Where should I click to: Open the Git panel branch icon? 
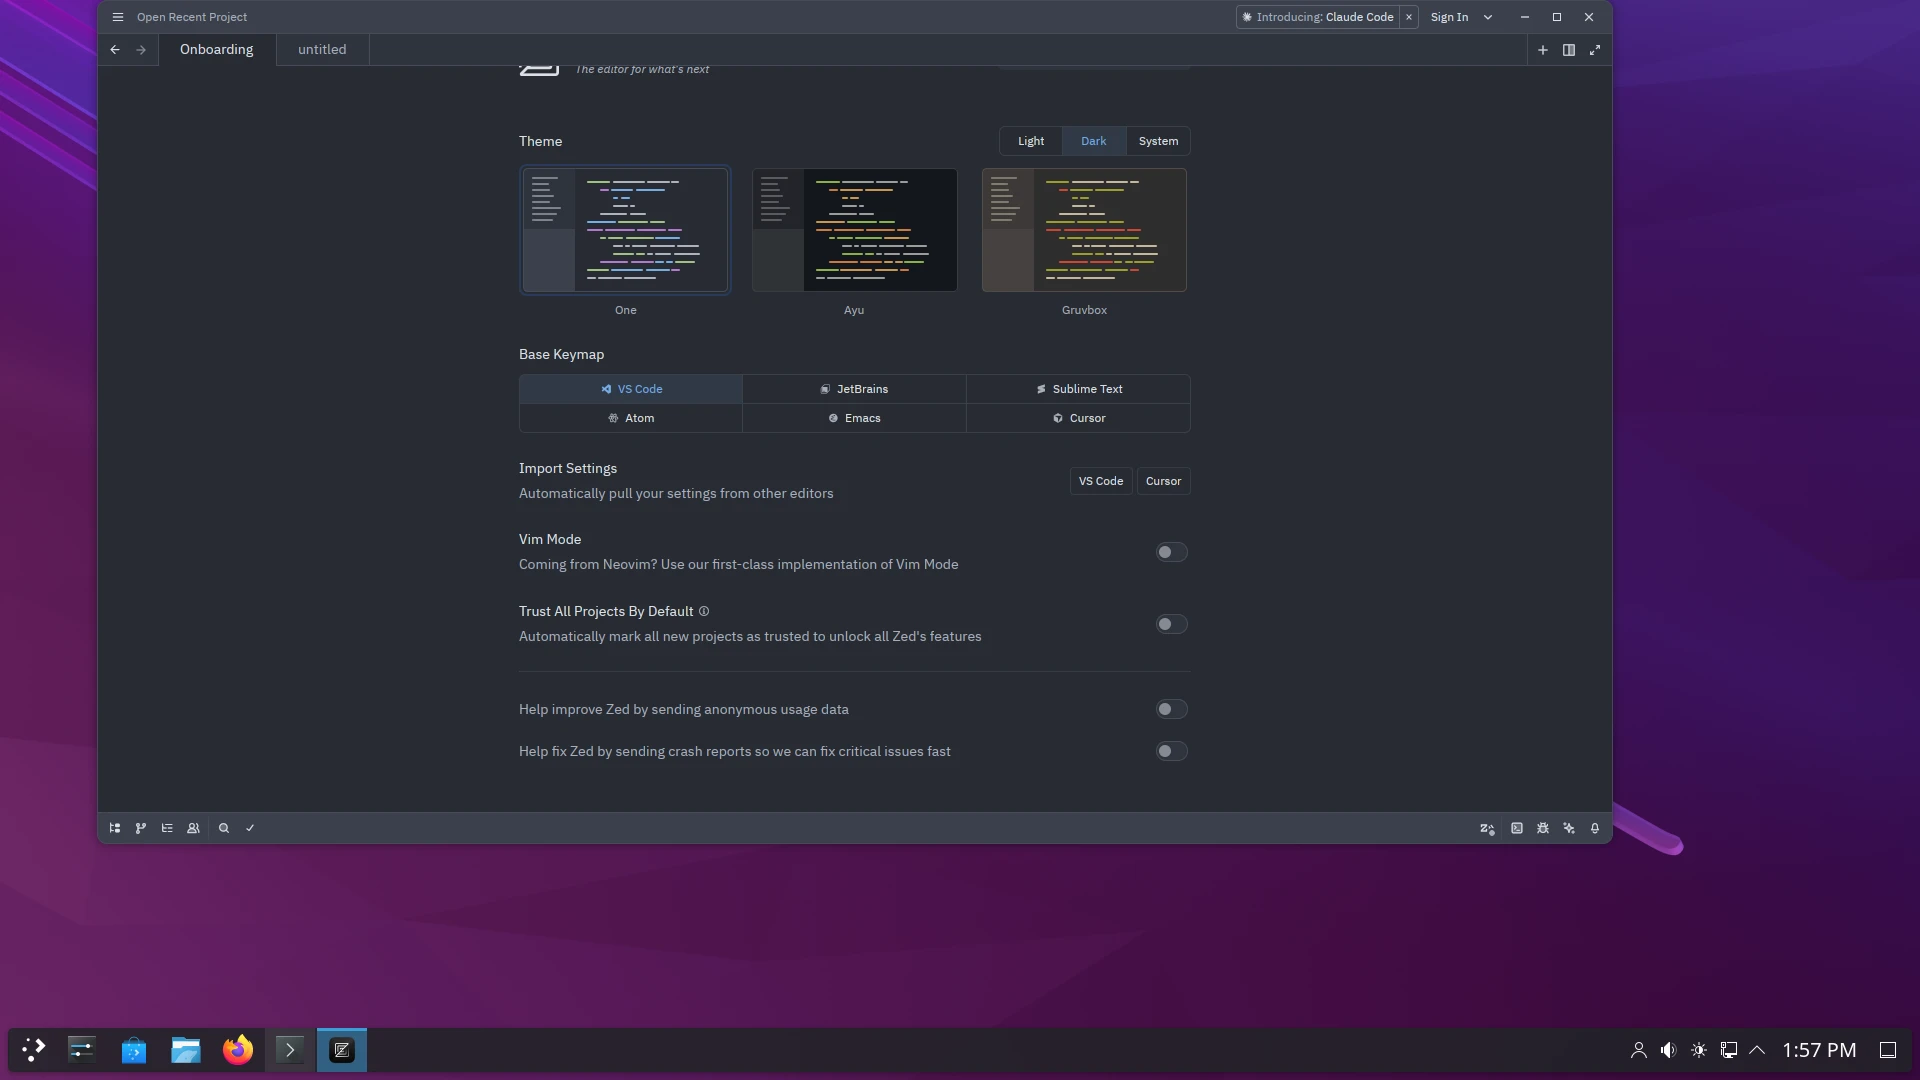click(x=141, y=828)
